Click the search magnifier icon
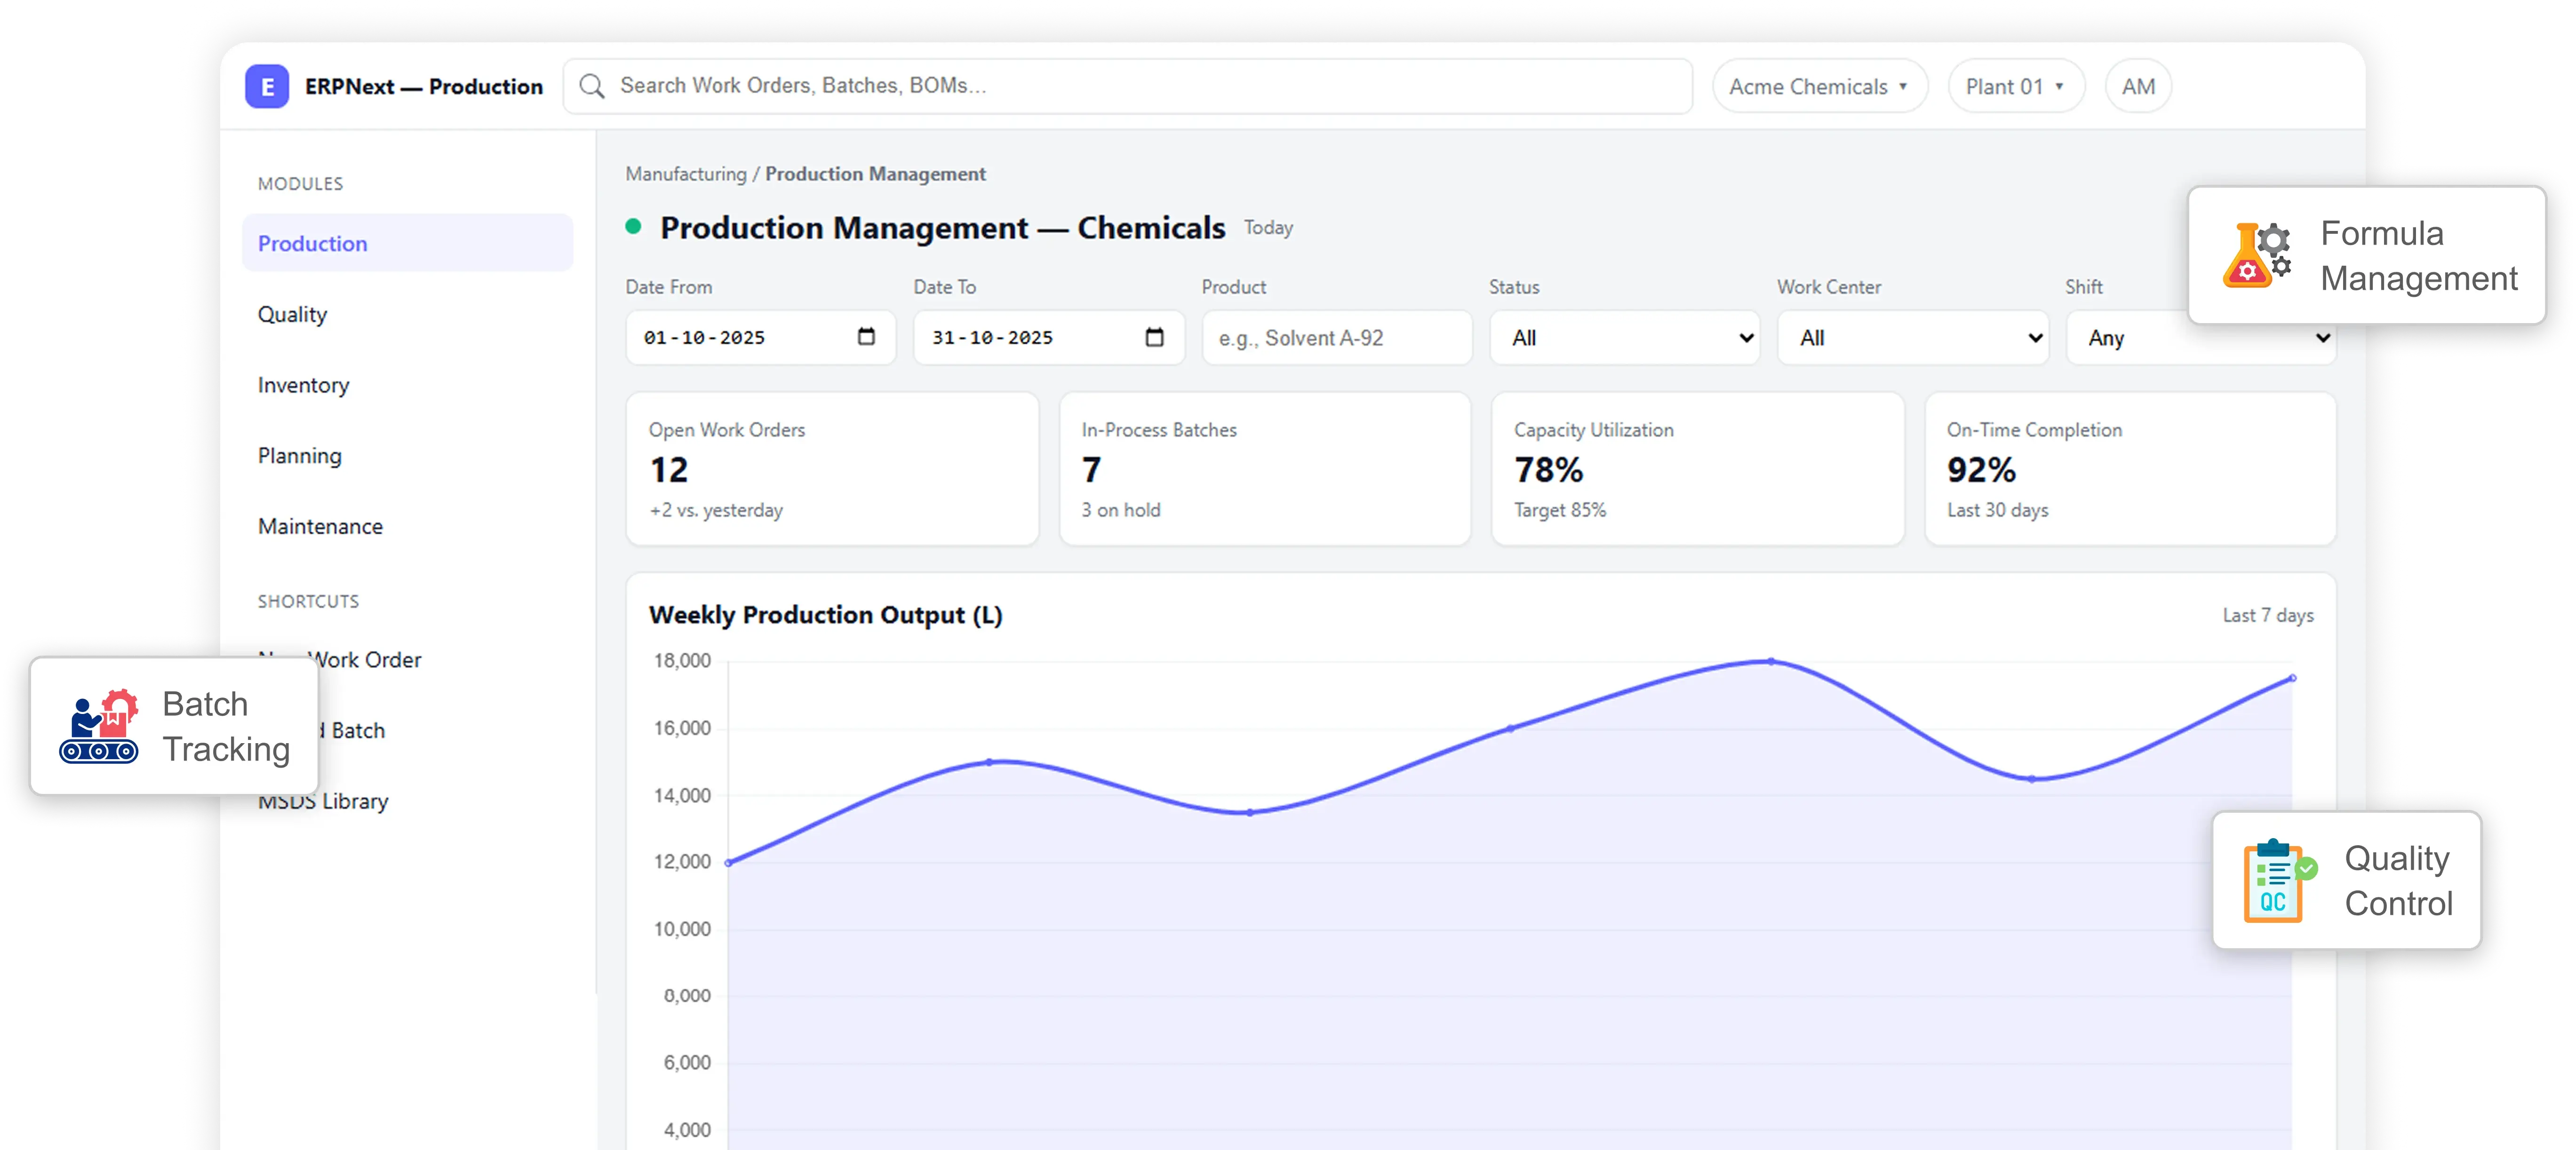The width and height of the screenshot is (2576, 1150). pos(592,86)
